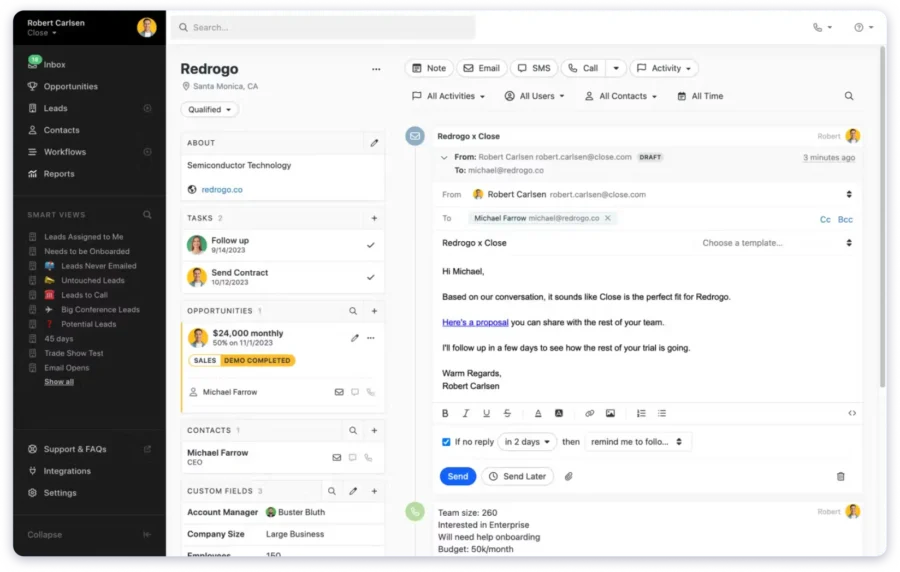Open Choose a template selector
Screen dimensions: 900x572
777,243
